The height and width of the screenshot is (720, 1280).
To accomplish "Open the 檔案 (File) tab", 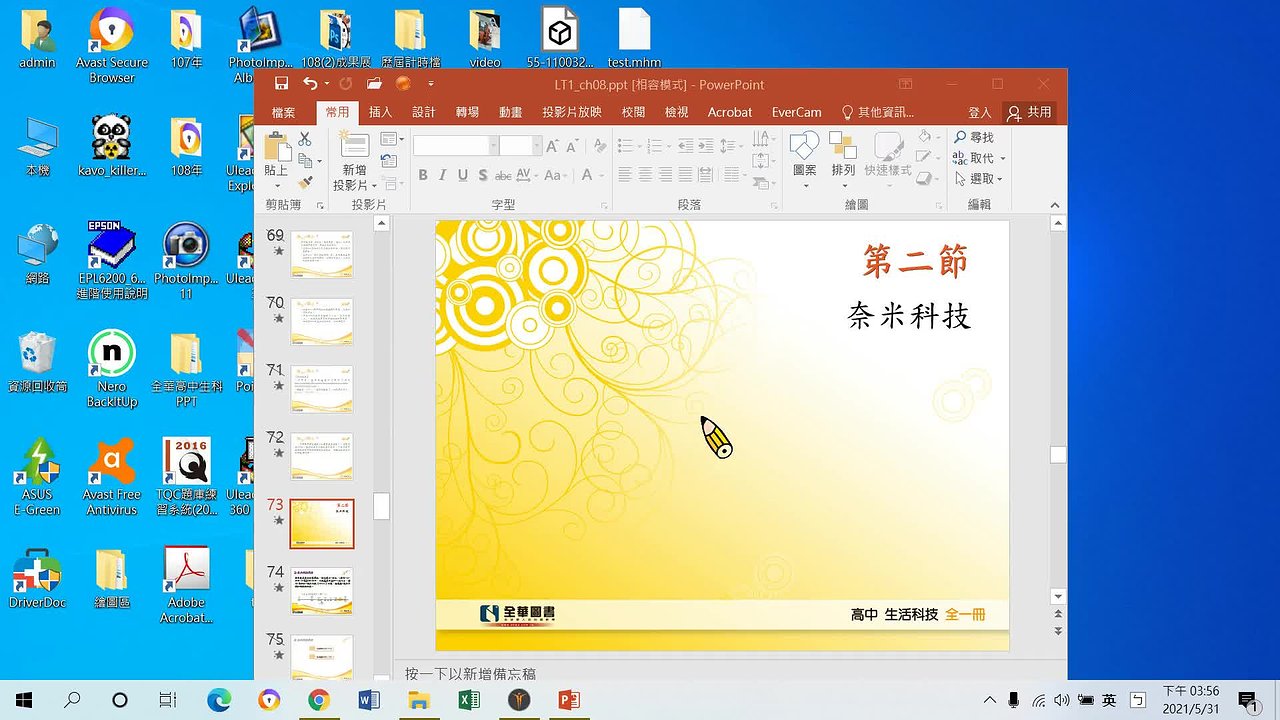I will tap(284, 113).
